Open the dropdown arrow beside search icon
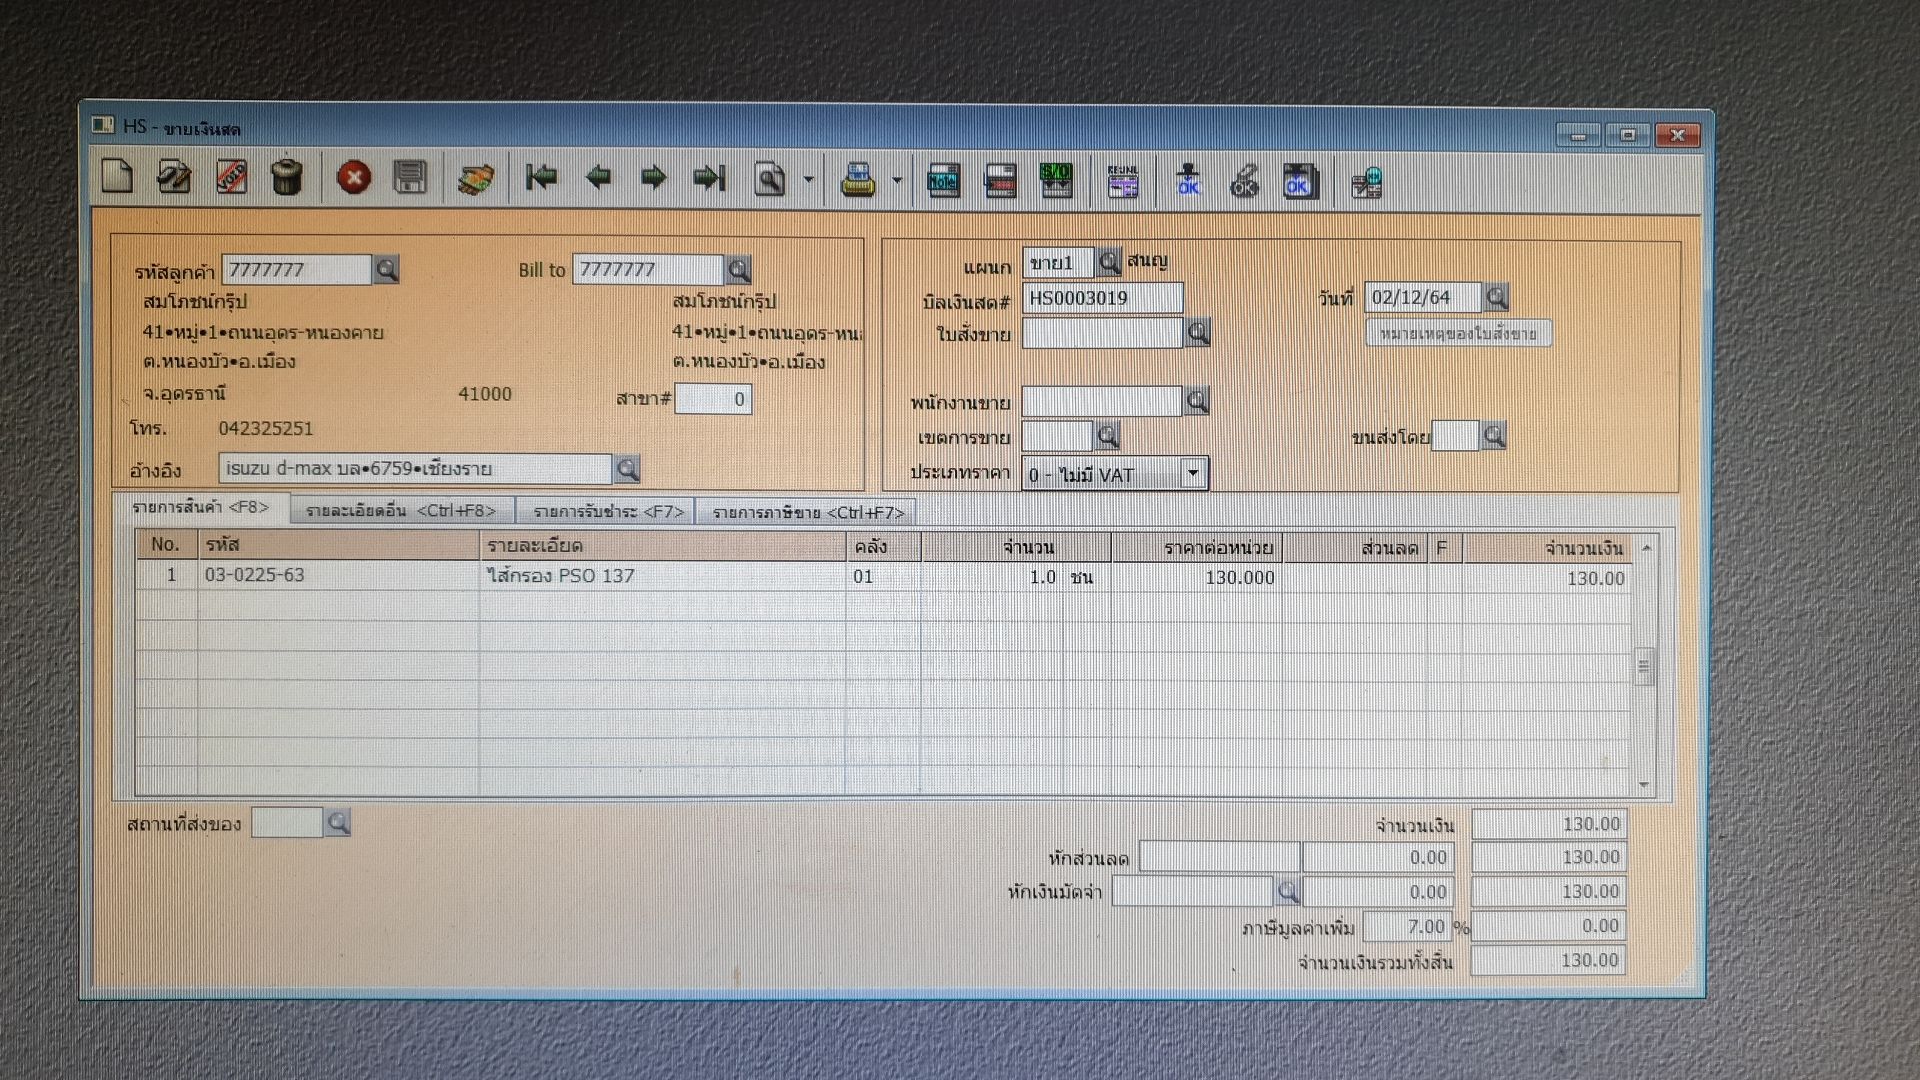This screenshot has width=1920, height=1080. click(x=808, y=181)
